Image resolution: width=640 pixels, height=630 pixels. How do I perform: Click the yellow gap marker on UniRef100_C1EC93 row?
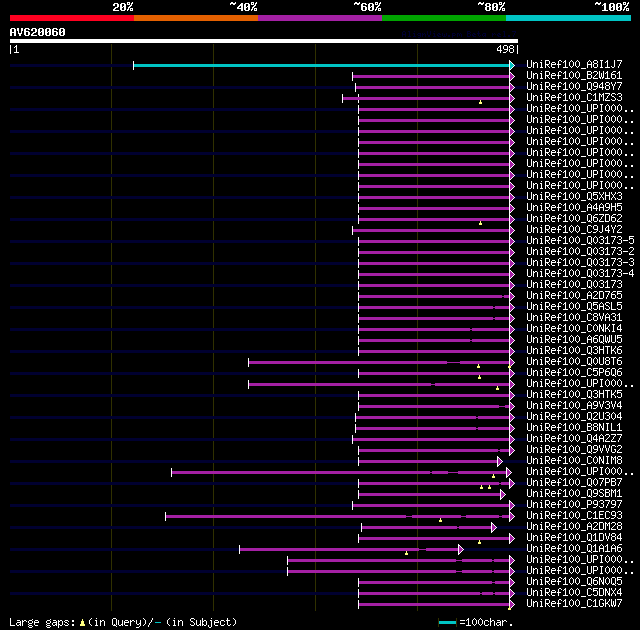[440, 520]
